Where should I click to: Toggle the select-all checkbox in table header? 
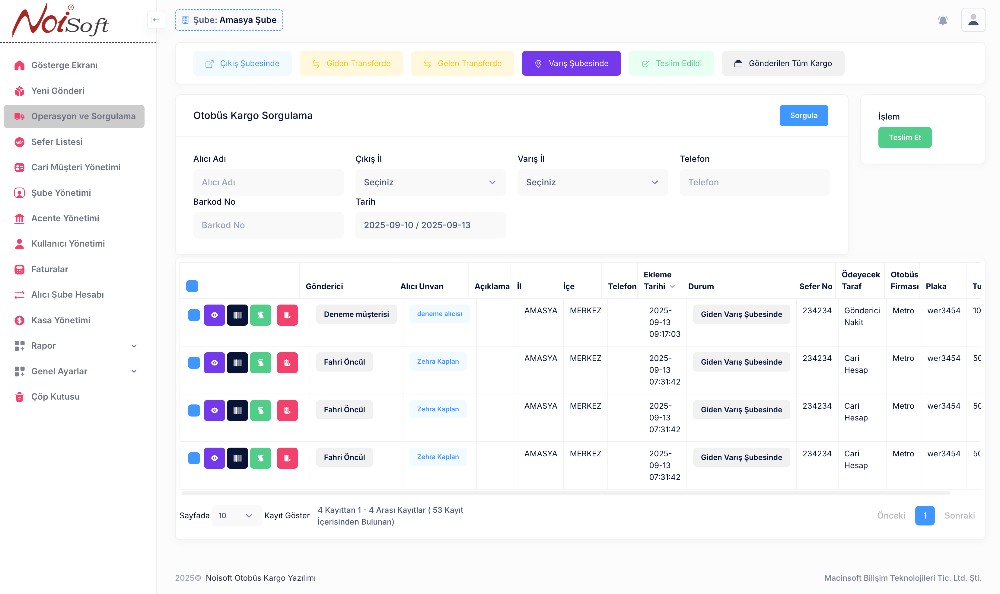[192, 286]
